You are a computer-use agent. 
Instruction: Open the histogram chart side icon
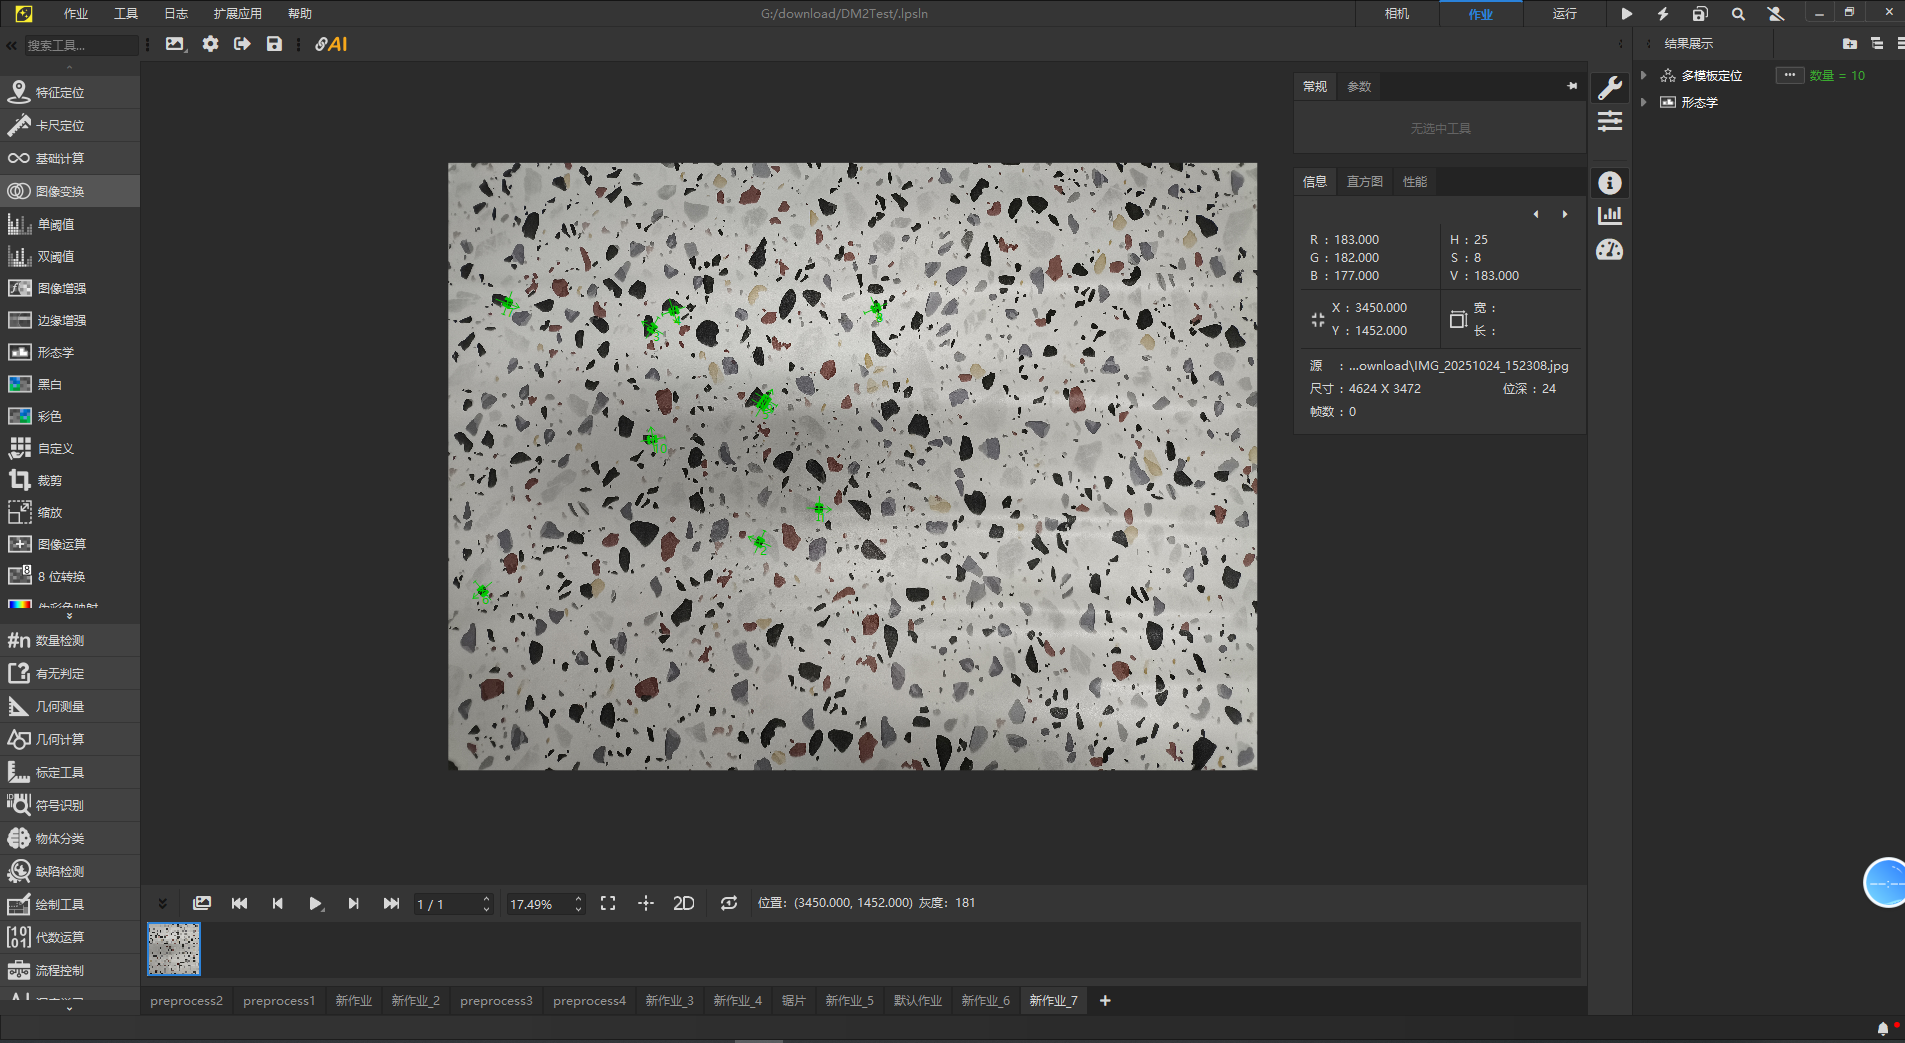coord(1609,216)
